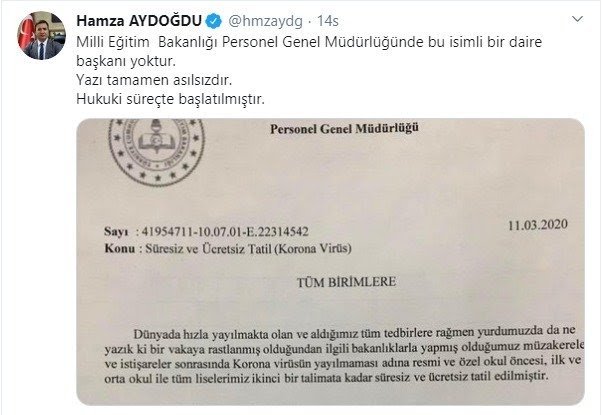The image size is (602, 415).
Task: Click the Personel Genel Müdürlüğü heading
Action: click(344, 129)
